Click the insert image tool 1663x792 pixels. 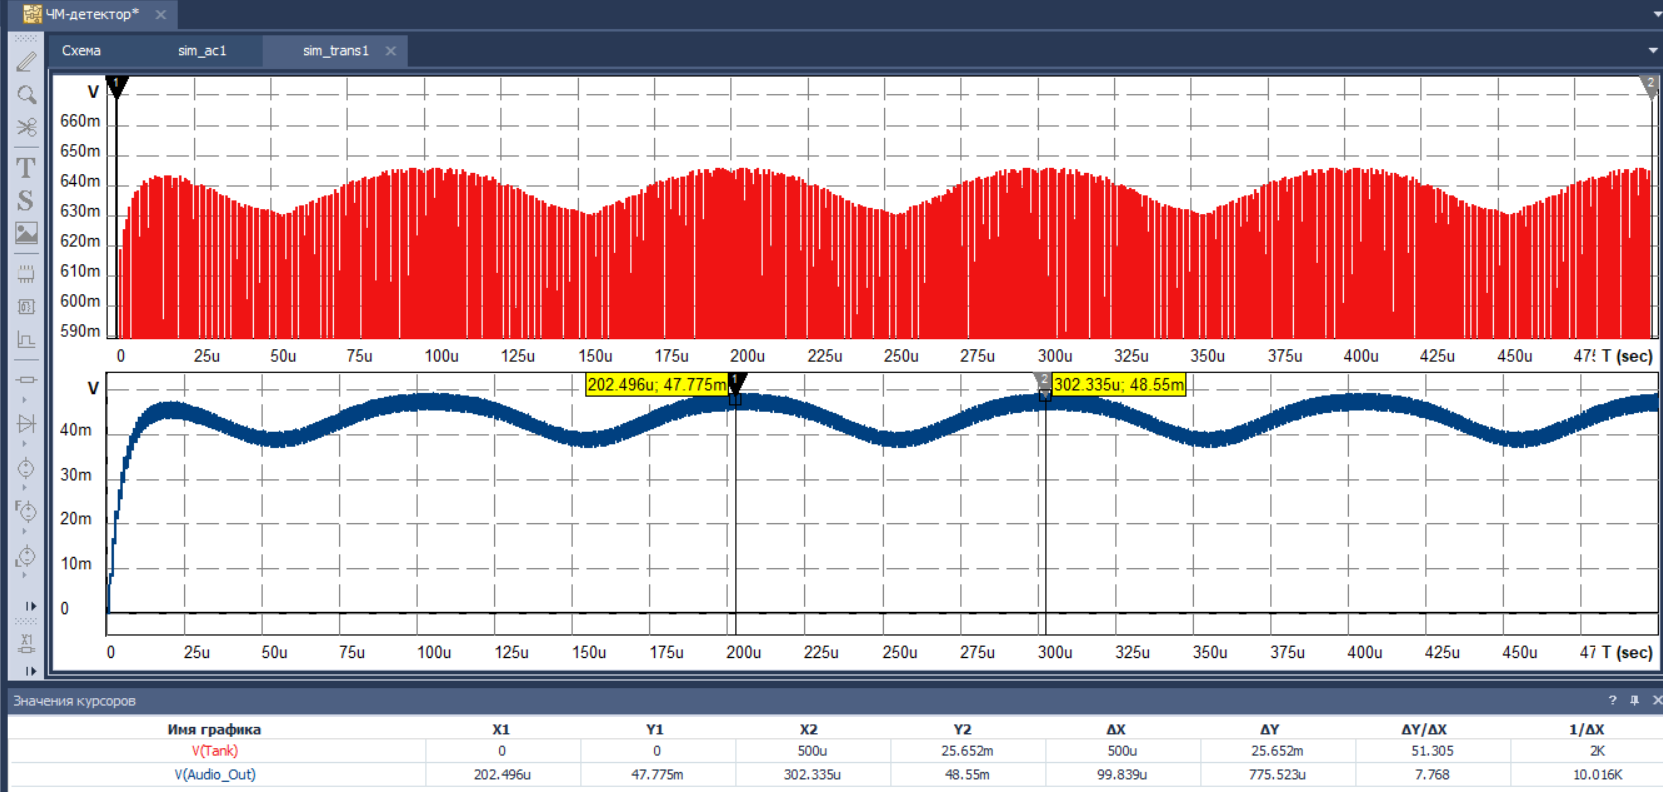pyautogui.click(x=26, y=233)
